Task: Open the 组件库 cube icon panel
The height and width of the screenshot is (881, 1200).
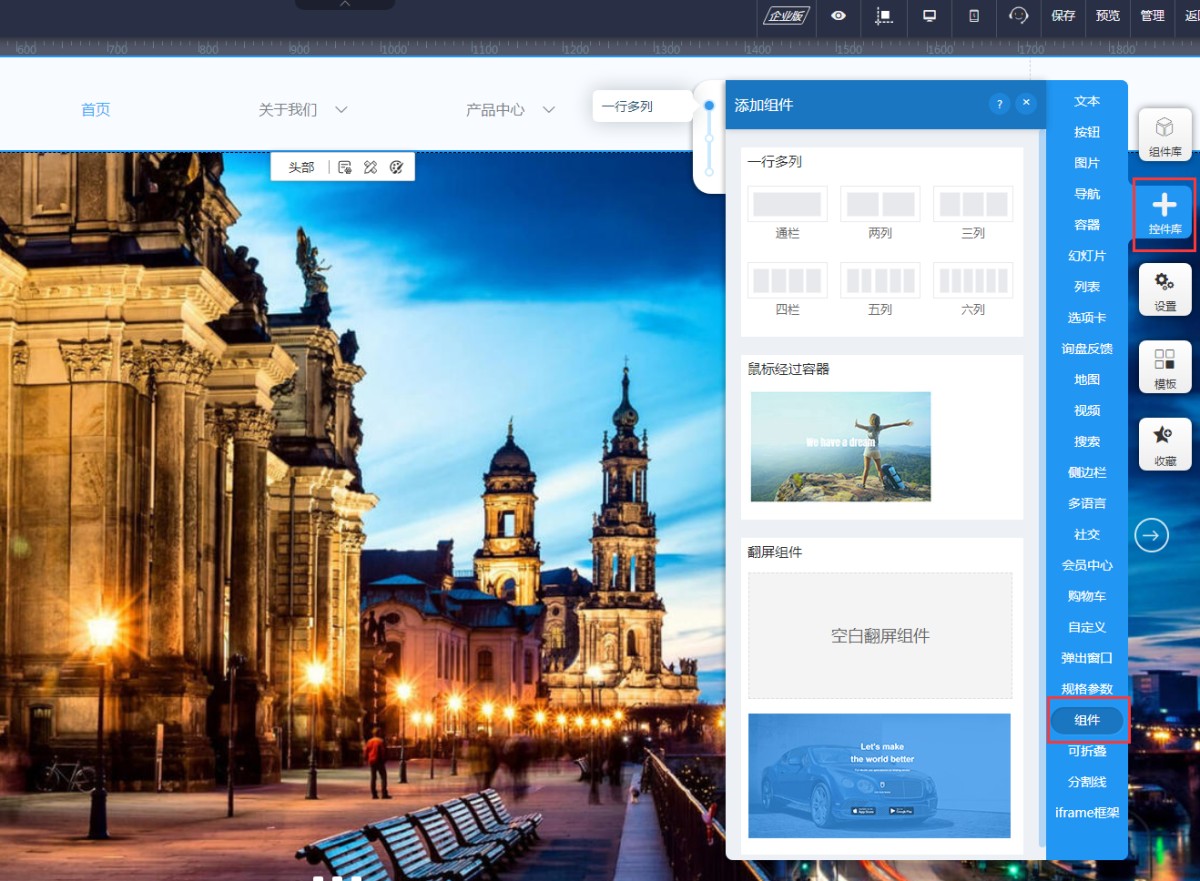Action: pyautogui.click(x=1165, y=135)
